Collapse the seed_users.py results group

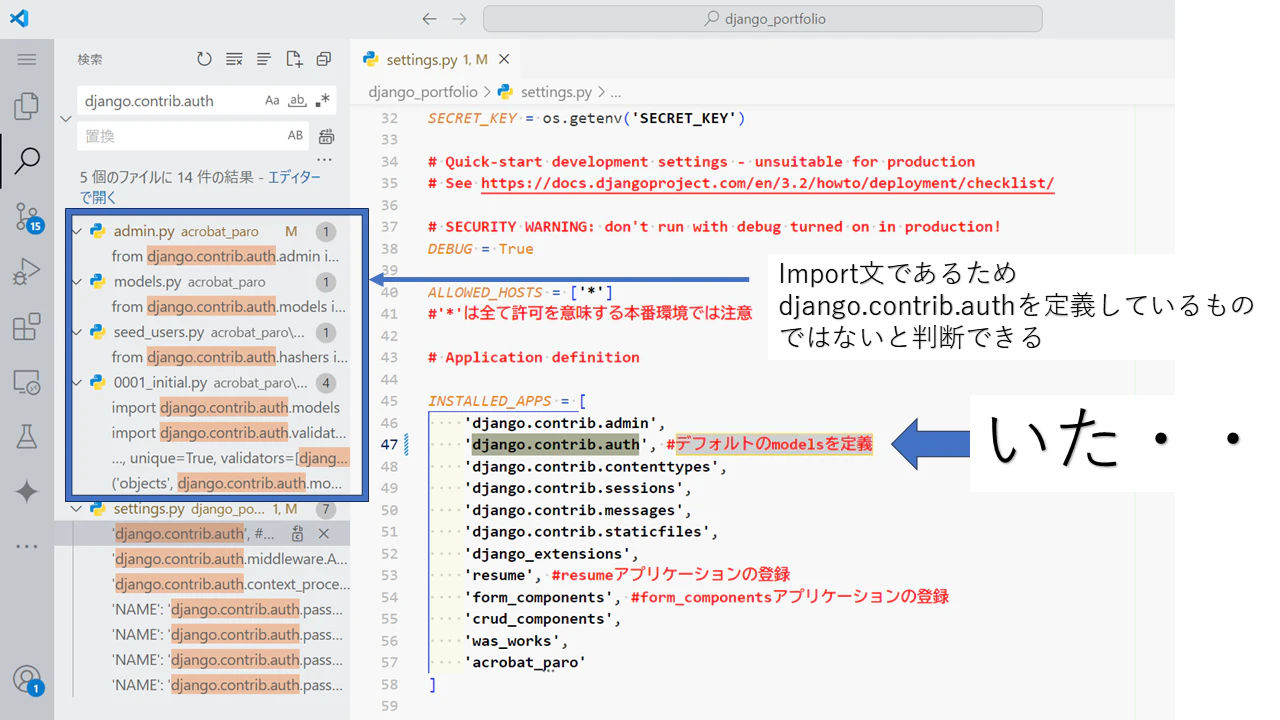pos(78,332)
